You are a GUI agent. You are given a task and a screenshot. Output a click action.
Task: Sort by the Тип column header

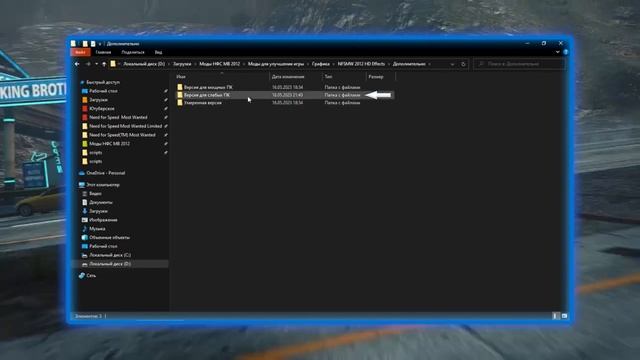328,77
